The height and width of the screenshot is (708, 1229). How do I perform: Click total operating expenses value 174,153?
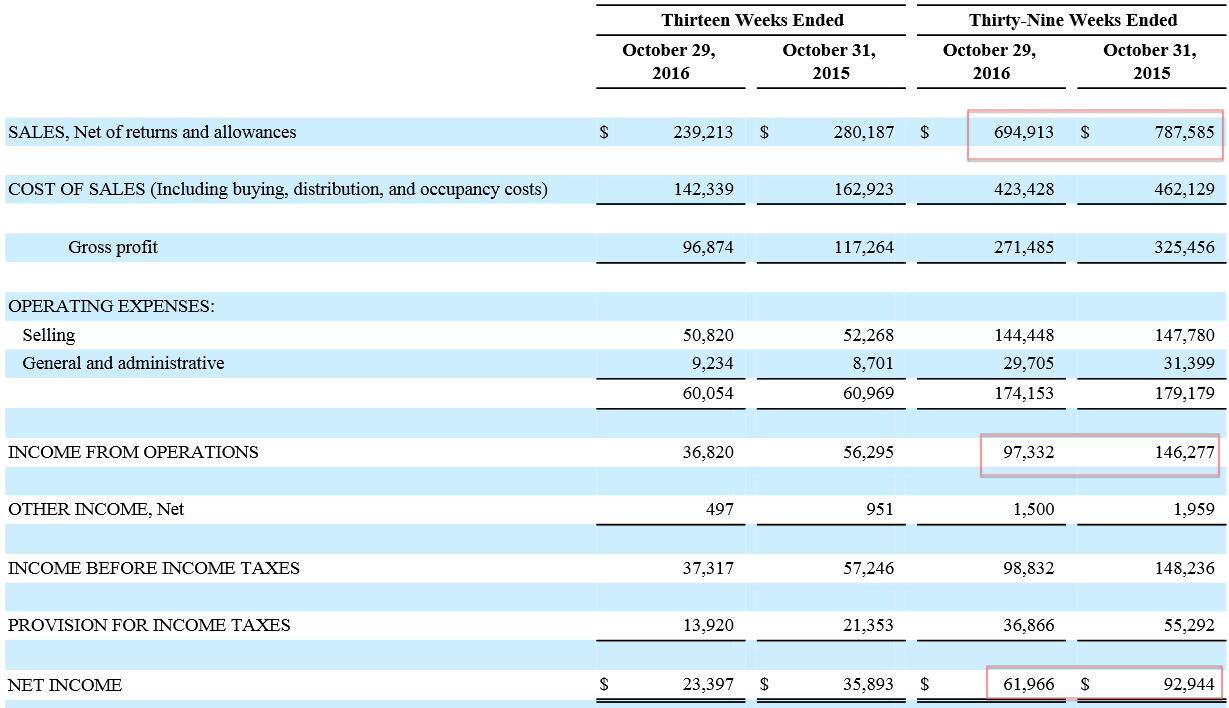pos(1024,393)
